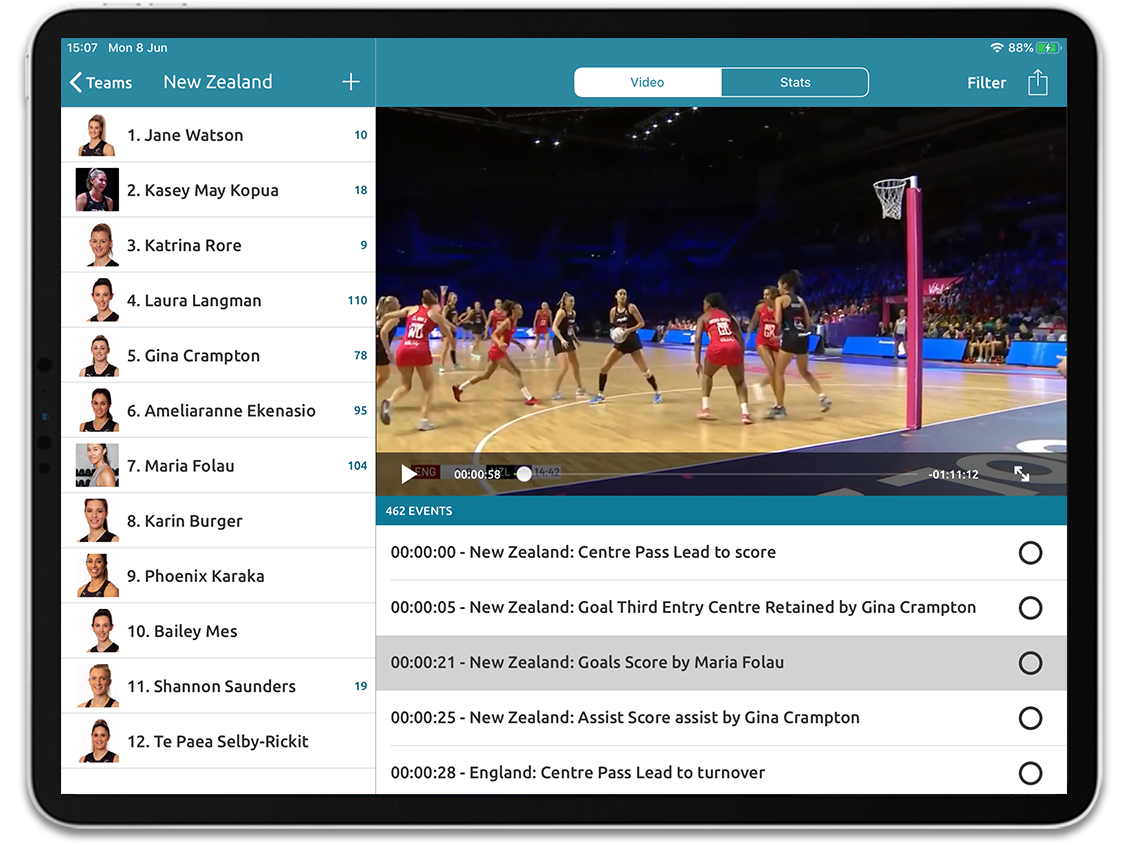Viewport: 1131px width, 845px height.
Task: Tap Phoenix Karaka's avatar in the roster
Action: (96, 575)
